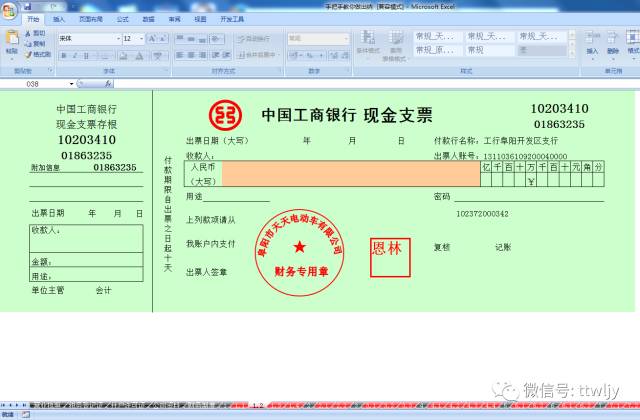Apply the 常规_原... cell style

pos(437,50)
